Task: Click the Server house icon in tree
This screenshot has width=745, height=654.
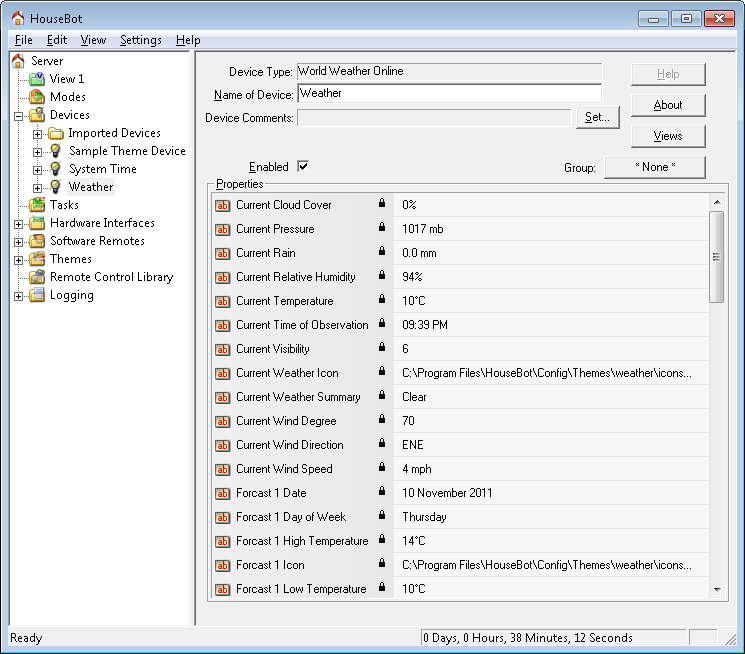Action: pos(18,61)
